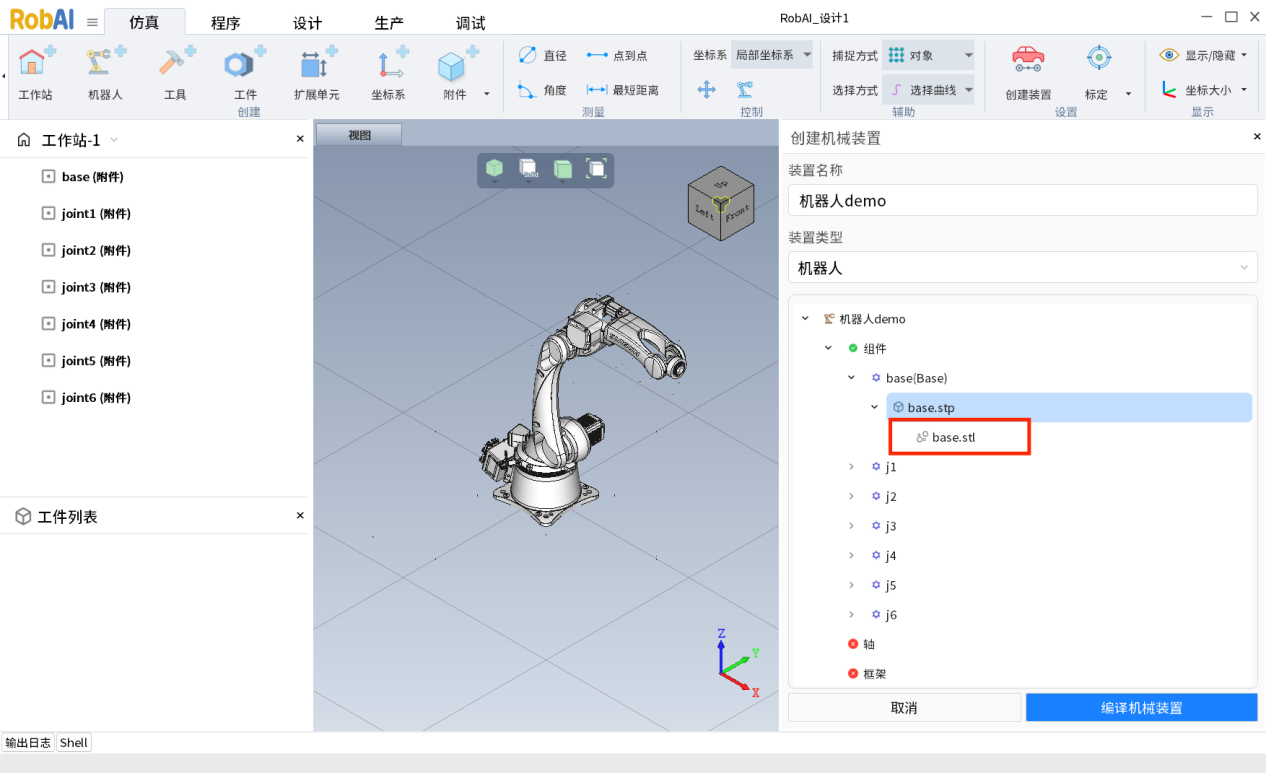Expand the j3 node
1266x773 pixels.
click(x=851, y=526)
